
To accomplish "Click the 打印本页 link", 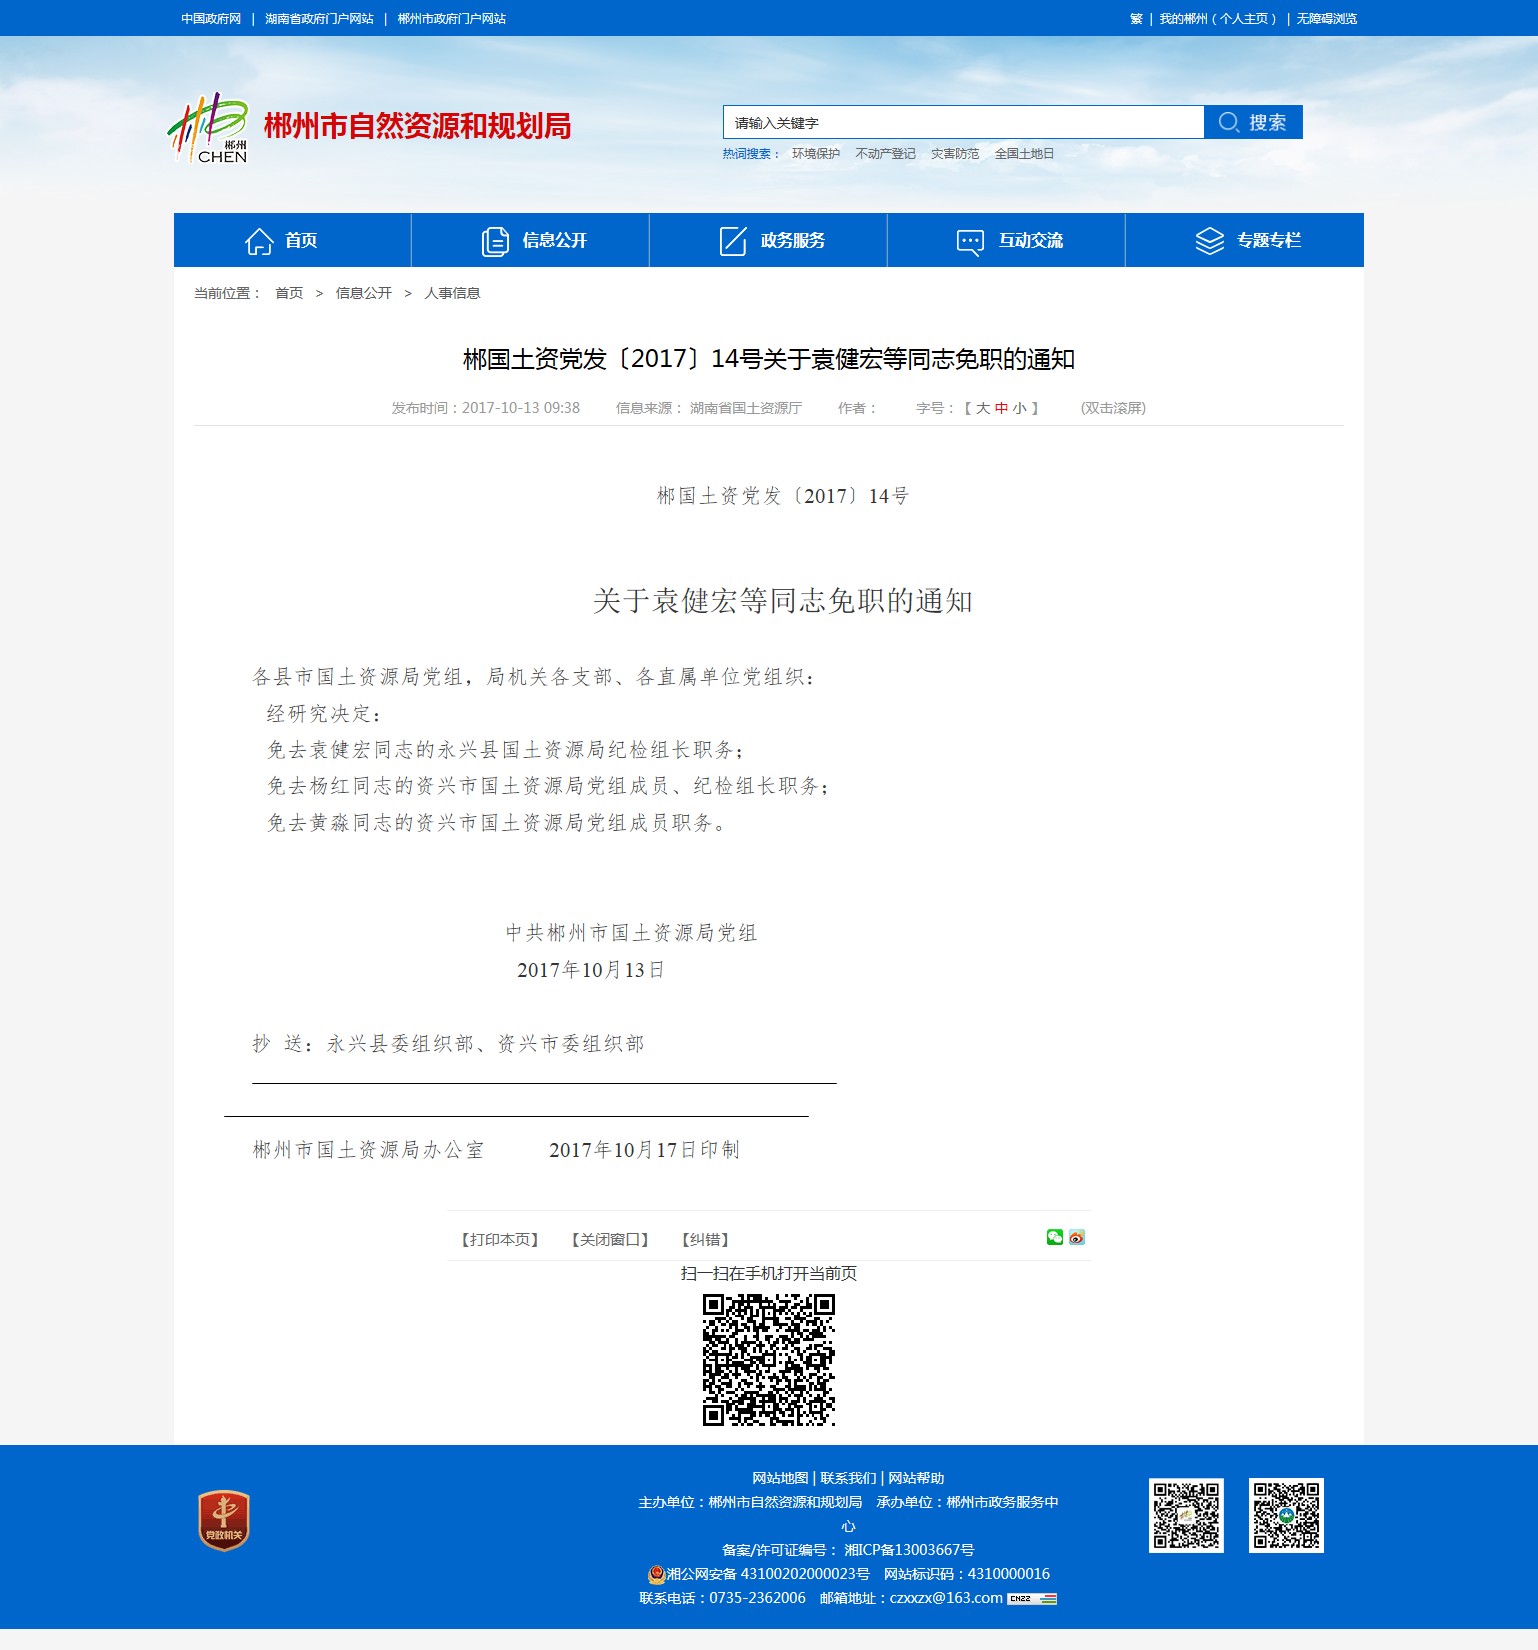I will pos(499,1240).
